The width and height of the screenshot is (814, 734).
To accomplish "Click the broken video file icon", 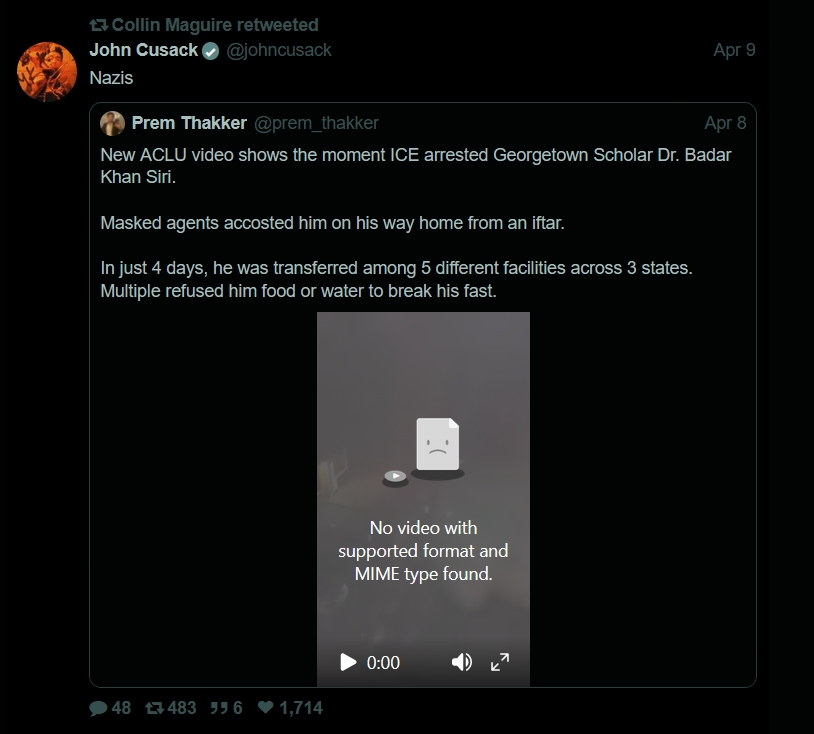I will [437, 445].
